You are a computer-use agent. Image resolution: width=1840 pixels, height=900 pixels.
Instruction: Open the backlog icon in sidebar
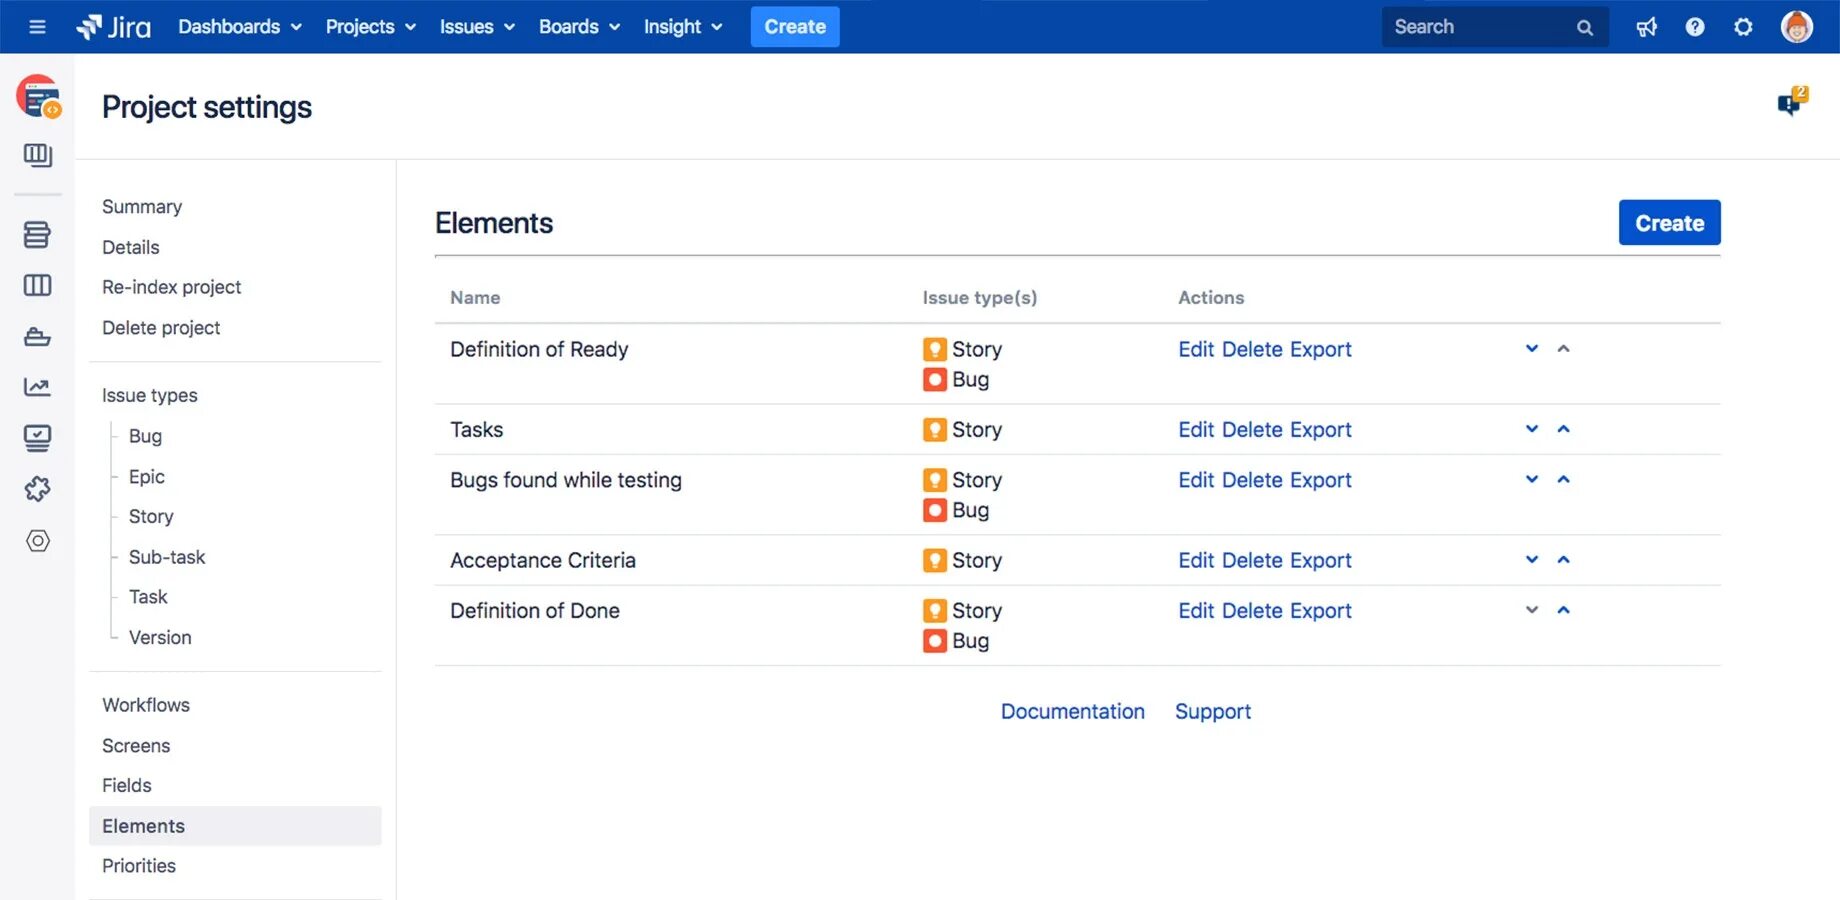(x=37, y=235)
